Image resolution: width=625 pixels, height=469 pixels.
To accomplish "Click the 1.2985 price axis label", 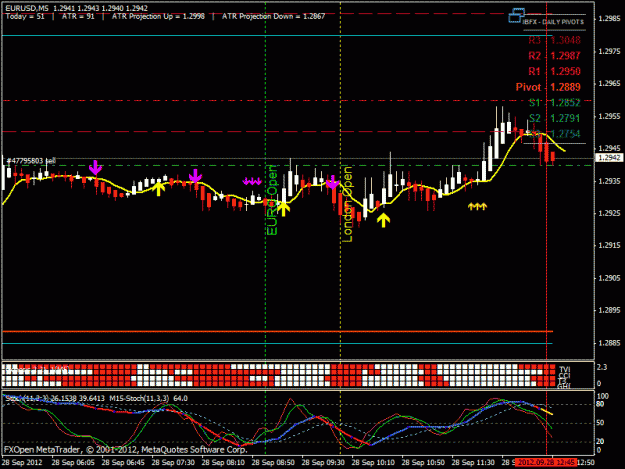I will (609, 18).
